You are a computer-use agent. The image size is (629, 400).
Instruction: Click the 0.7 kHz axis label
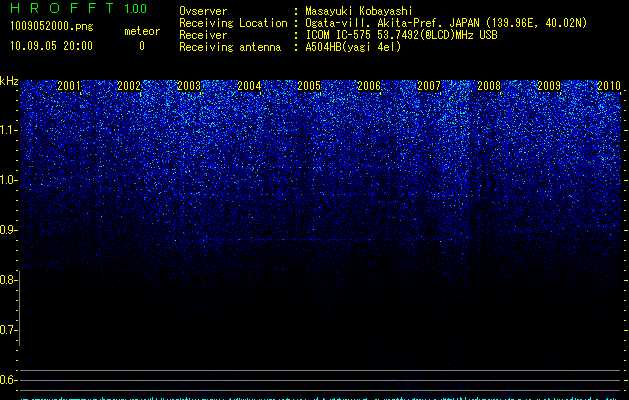click(x=8, y=330)
